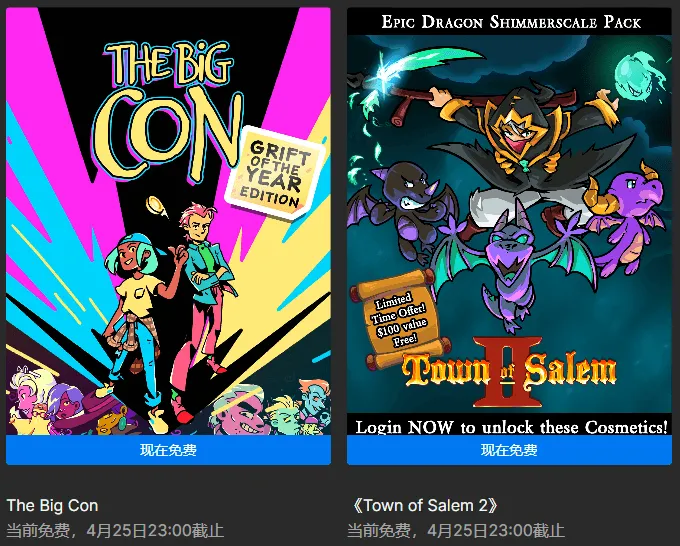This screenshot has width=680, height=546.
Task: Click Town of Salem 2 free-until April 25 text
Action: point(456,530)
